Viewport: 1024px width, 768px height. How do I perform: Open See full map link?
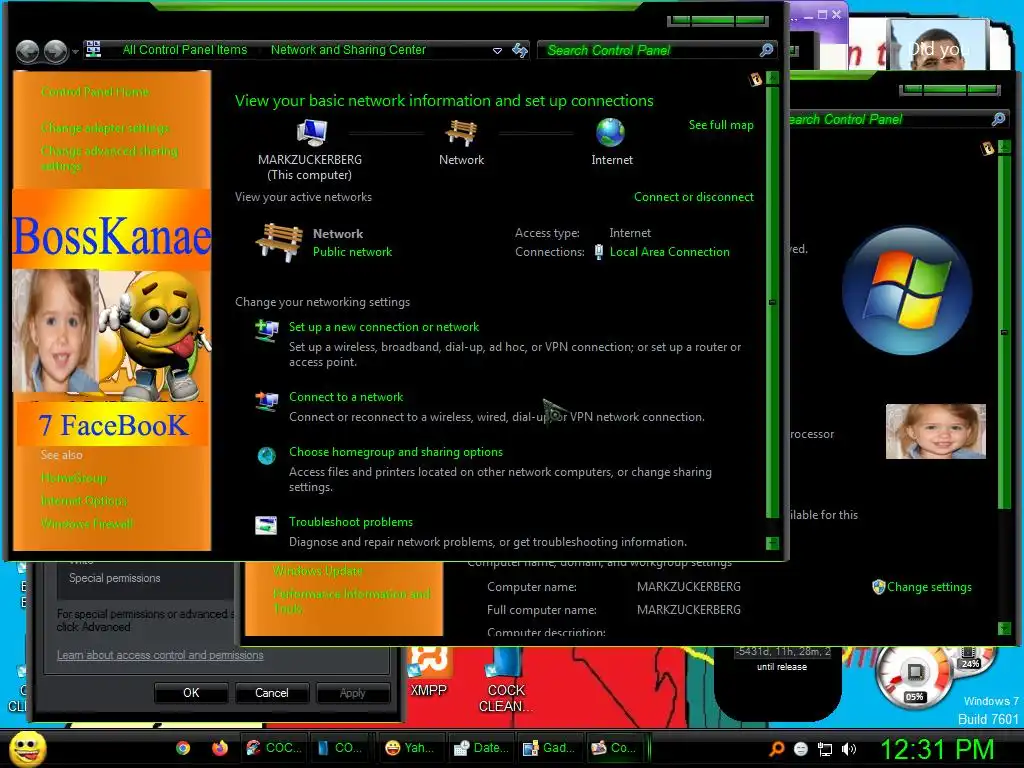(721, 125)
